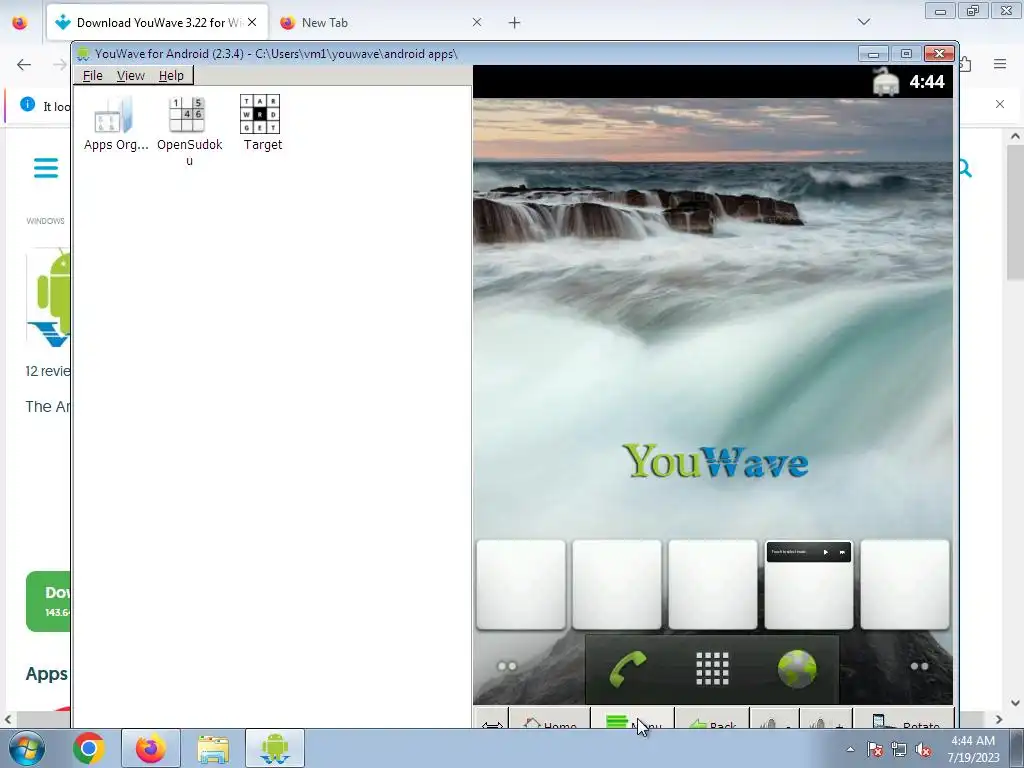
Task: Open Windows Explorer from the taskbar
Action: [x=213, y=748]
